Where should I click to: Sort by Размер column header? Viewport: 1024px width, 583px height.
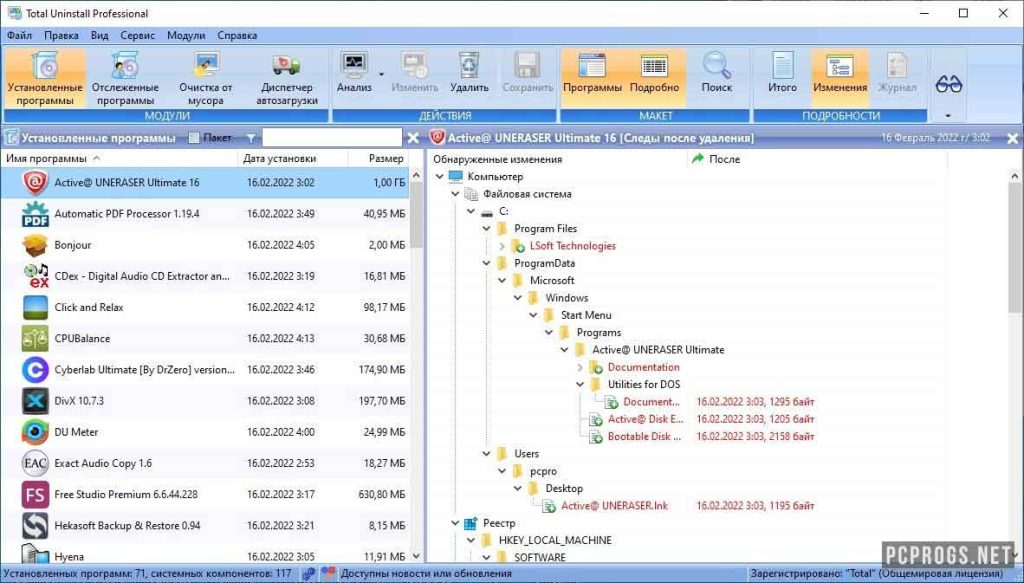tap(379, 159)
